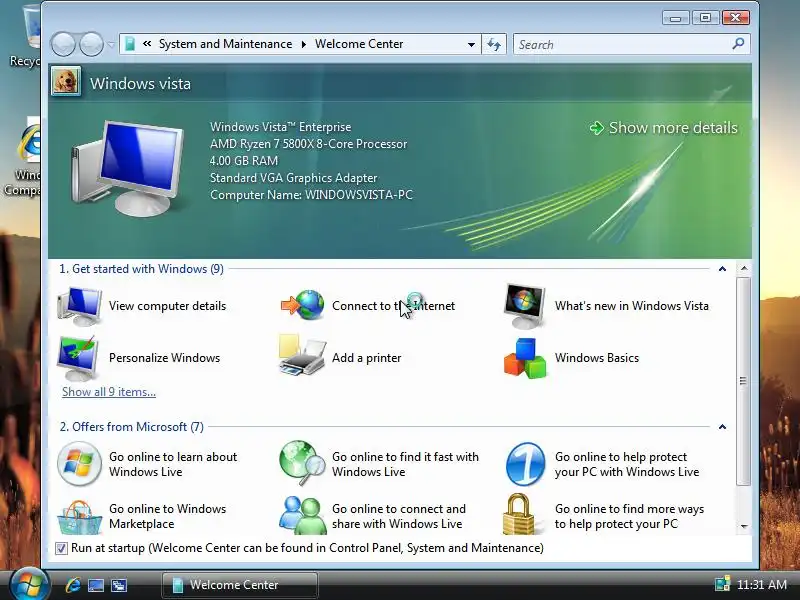
Task: Click the Standard VGA Graphics Adapter text
Action: tap(293, 178)
